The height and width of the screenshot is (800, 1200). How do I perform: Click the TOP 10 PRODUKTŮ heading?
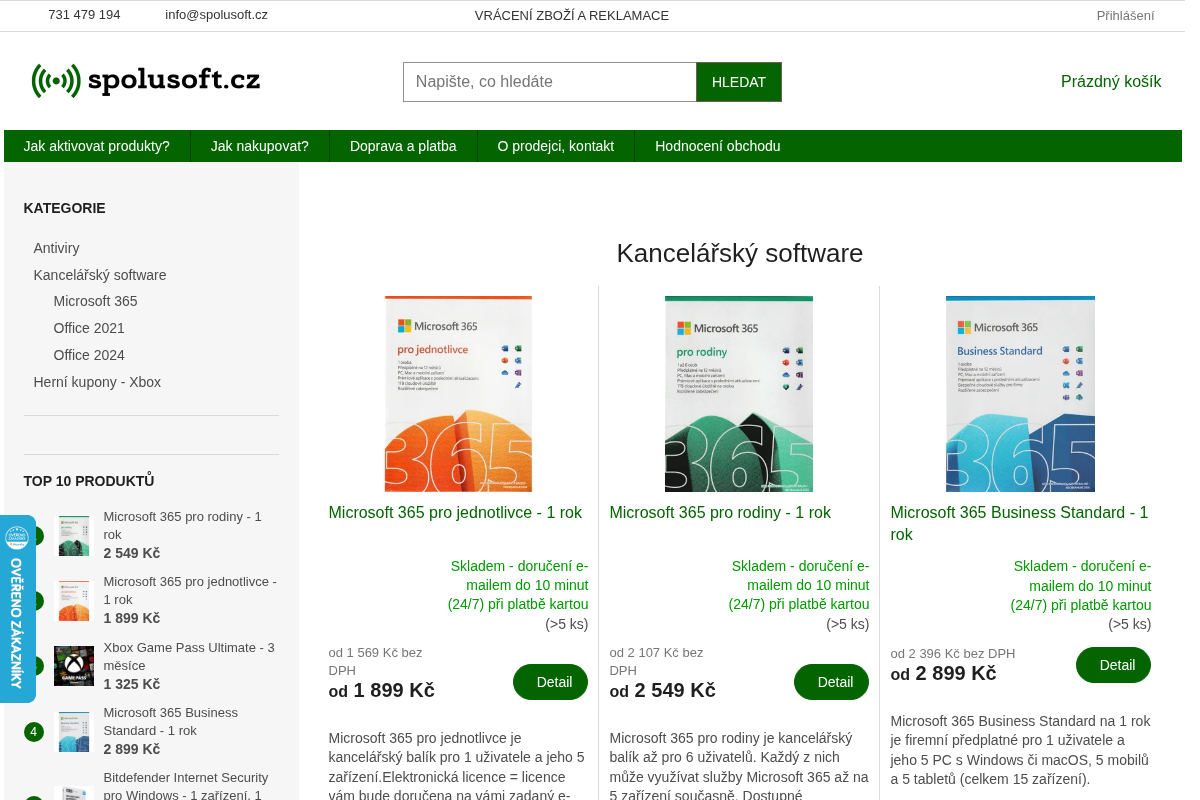[89, 481]
